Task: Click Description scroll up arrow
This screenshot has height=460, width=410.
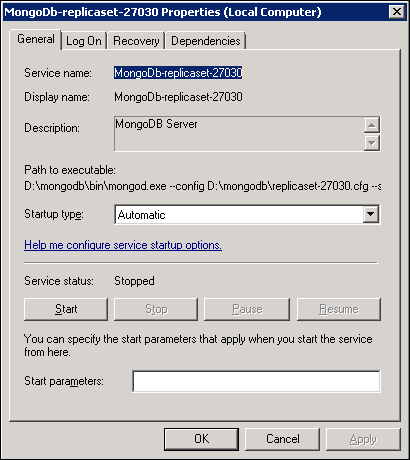Action: pyautogui.click(x=372, y=125)
